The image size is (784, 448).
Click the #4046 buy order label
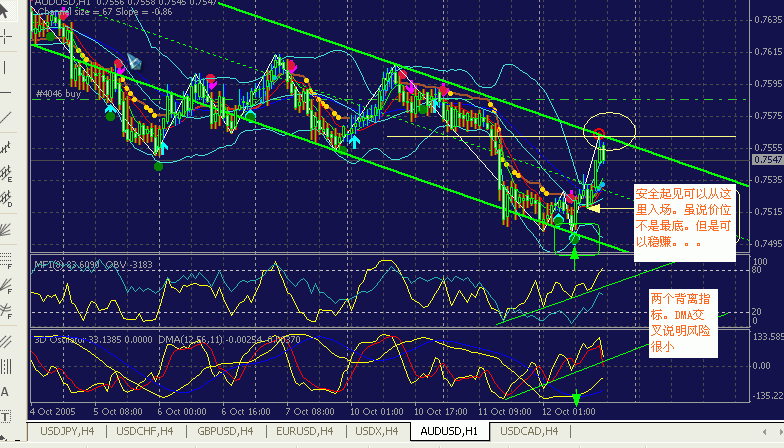pos(58,94)
